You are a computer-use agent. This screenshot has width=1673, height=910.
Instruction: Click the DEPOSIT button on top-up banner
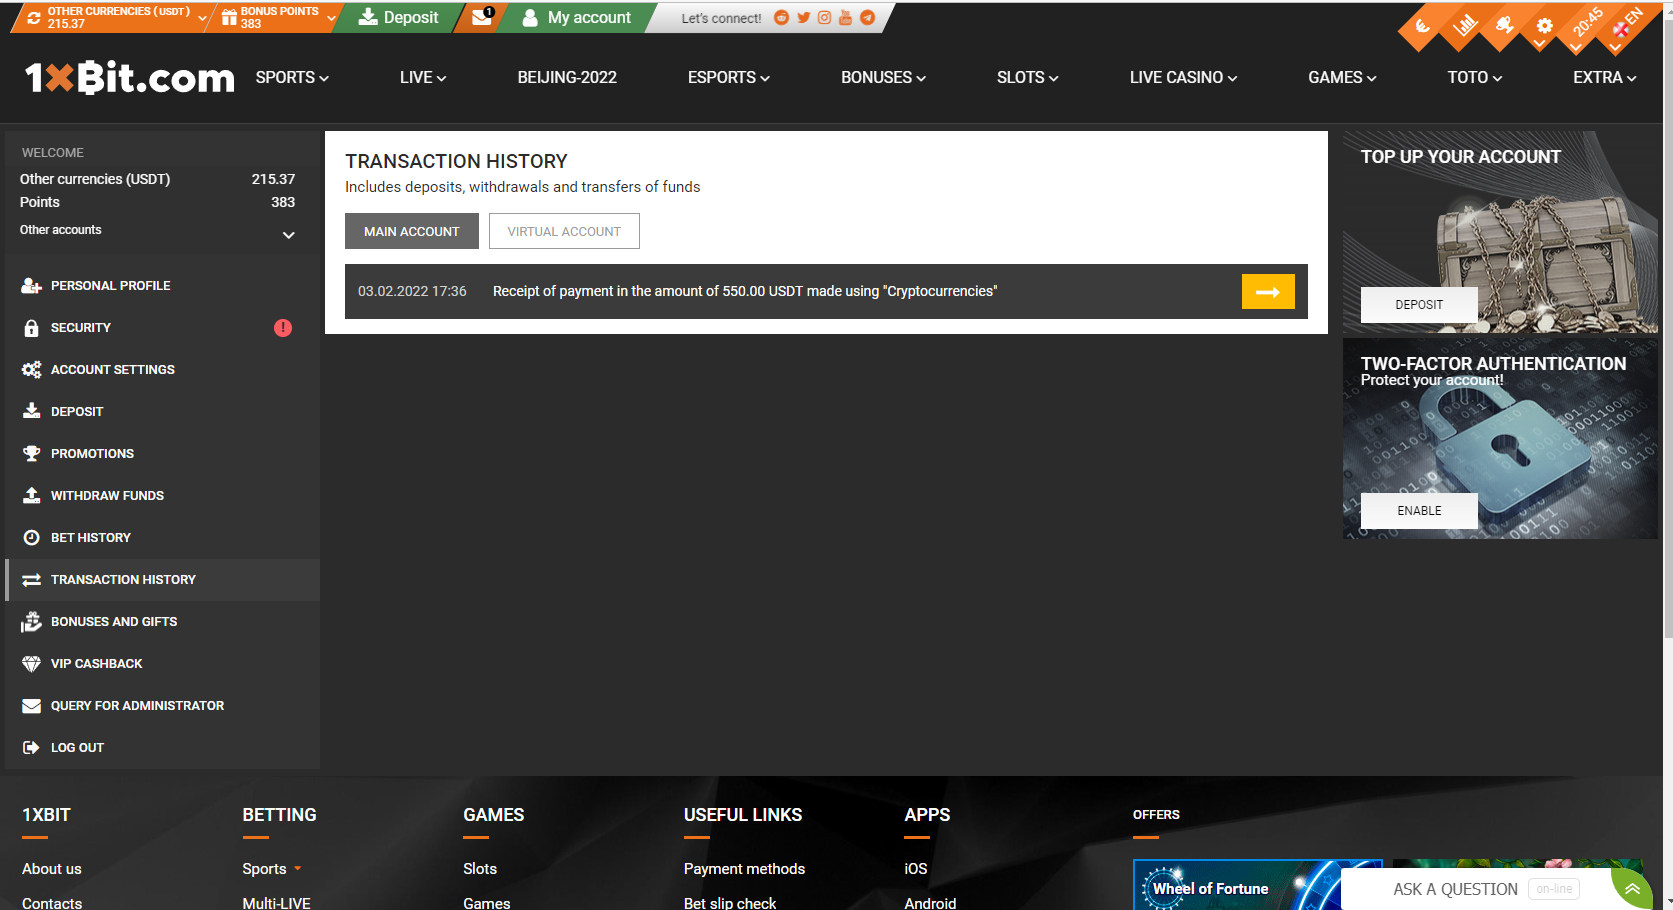pyautogui.click(x=1419, y=305)
